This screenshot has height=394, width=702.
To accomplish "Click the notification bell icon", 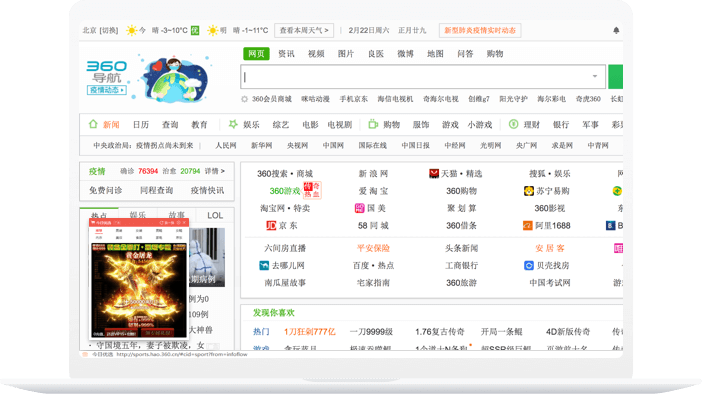I will 616,30.
